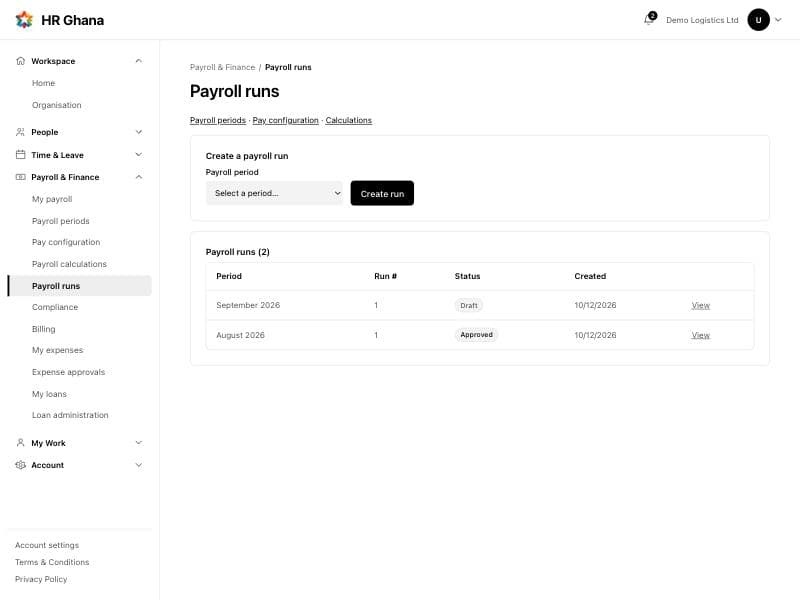Click the Pay configuration link under heading
This screenshot has width=800, height=600.
pyautogui.click(x=285, y=120)
